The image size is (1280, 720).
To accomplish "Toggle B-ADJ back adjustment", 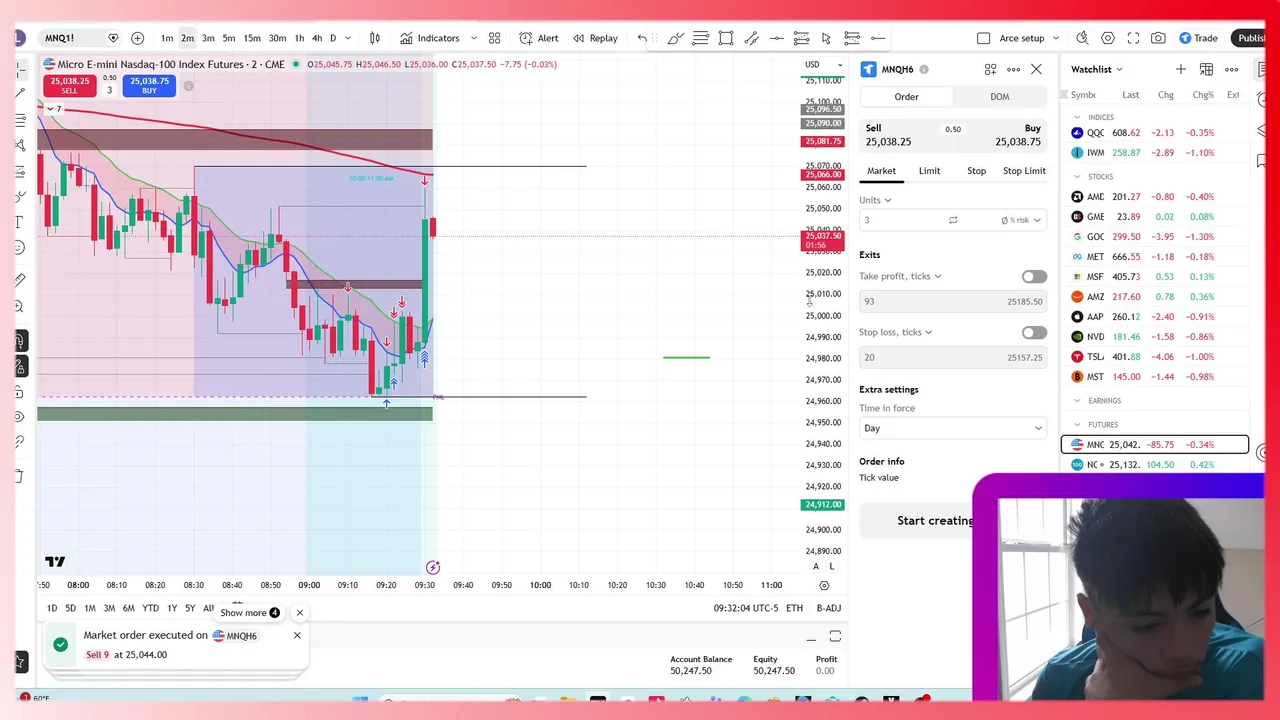I will click(829, 608).
